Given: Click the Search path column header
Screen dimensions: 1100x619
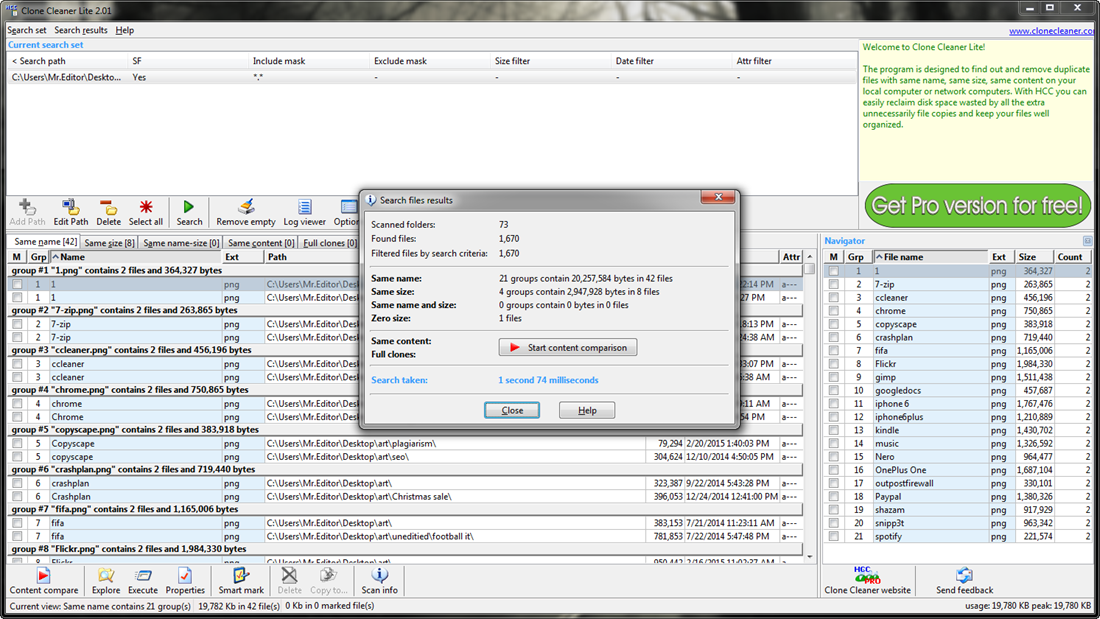Looking at the screenshot, I should coord(67,61).
